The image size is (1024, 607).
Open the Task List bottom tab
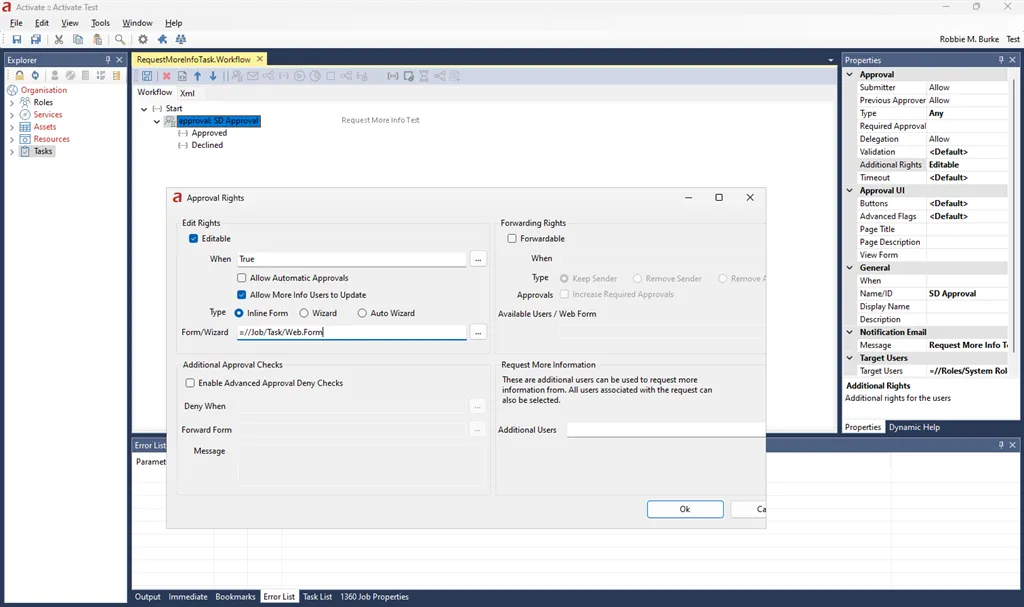[317, 597]
